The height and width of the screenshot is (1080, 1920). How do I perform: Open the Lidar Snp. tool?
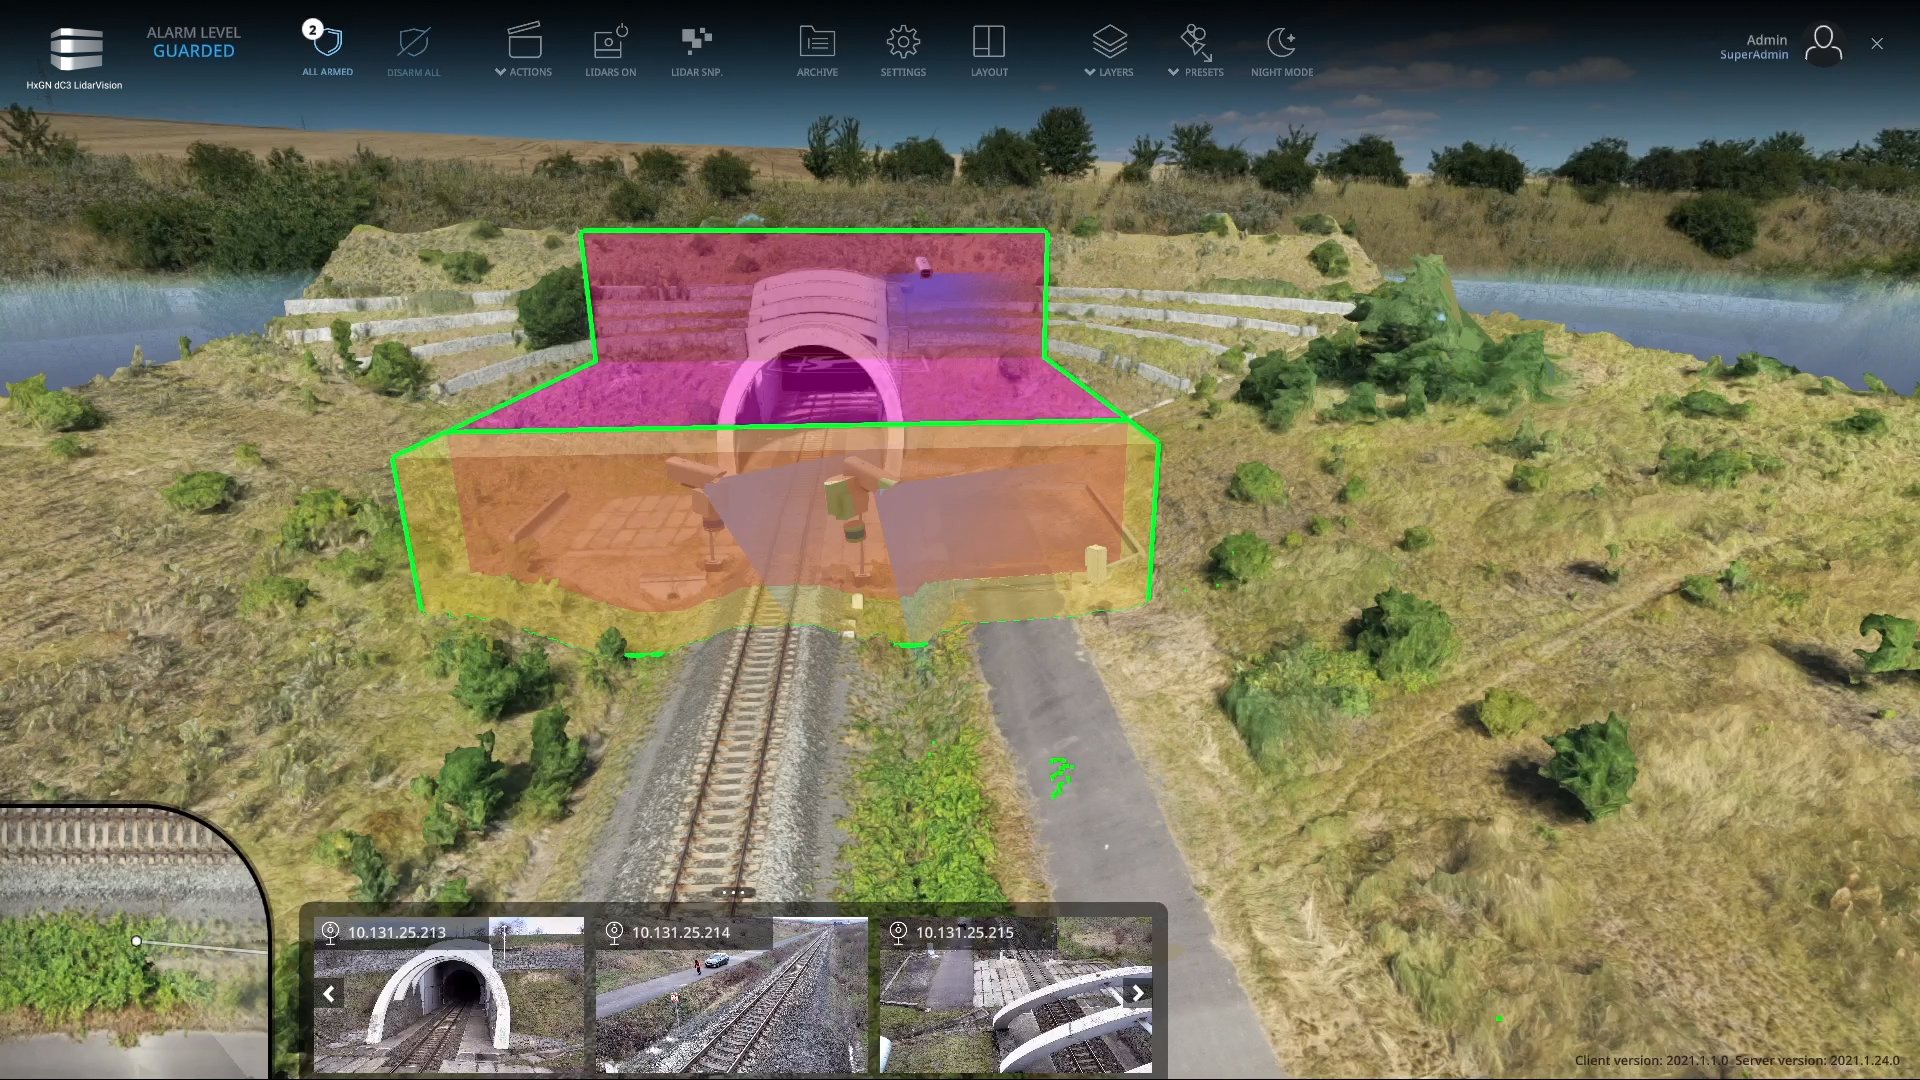(x=696, y=42)
